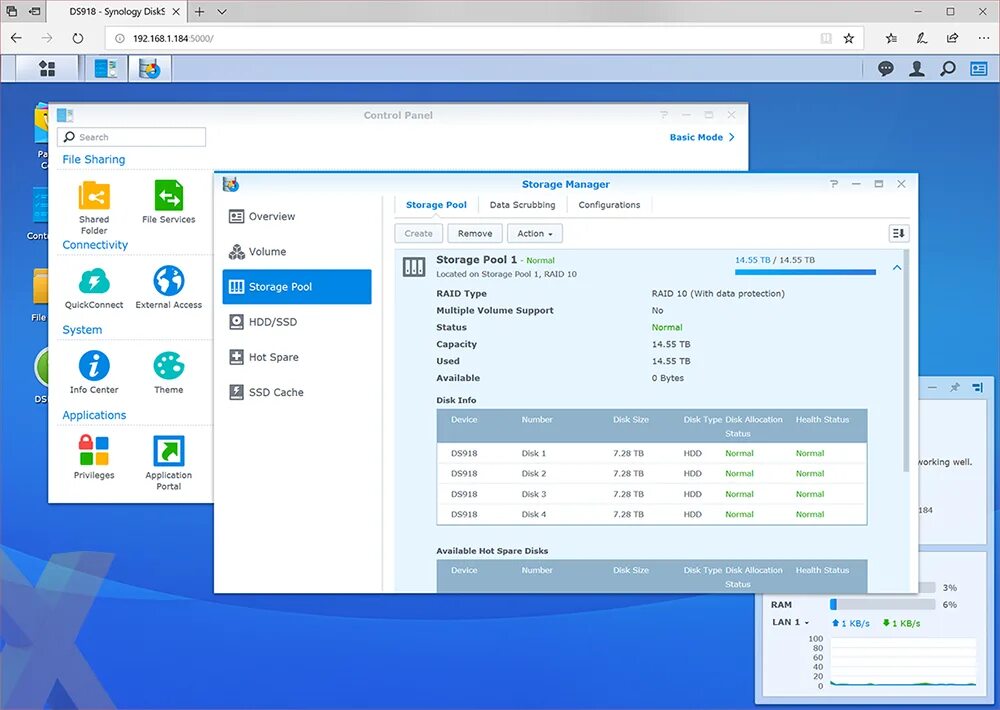This screenshot has width=1000, height=710.
Task: Open the browser favorites hub icon
Action: (892, 38)
